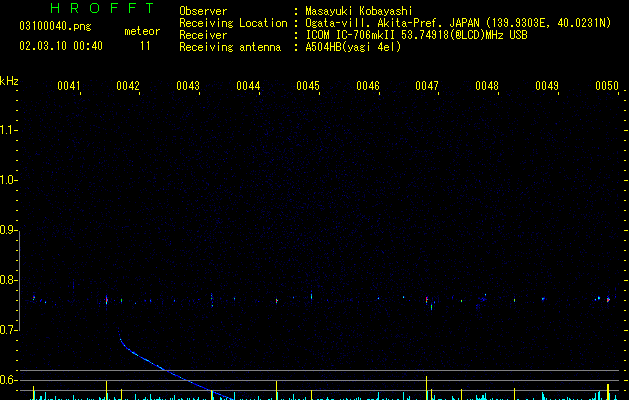
Task: Click the date stamp 02.03.10 00:40
Action: coord(61,46)
